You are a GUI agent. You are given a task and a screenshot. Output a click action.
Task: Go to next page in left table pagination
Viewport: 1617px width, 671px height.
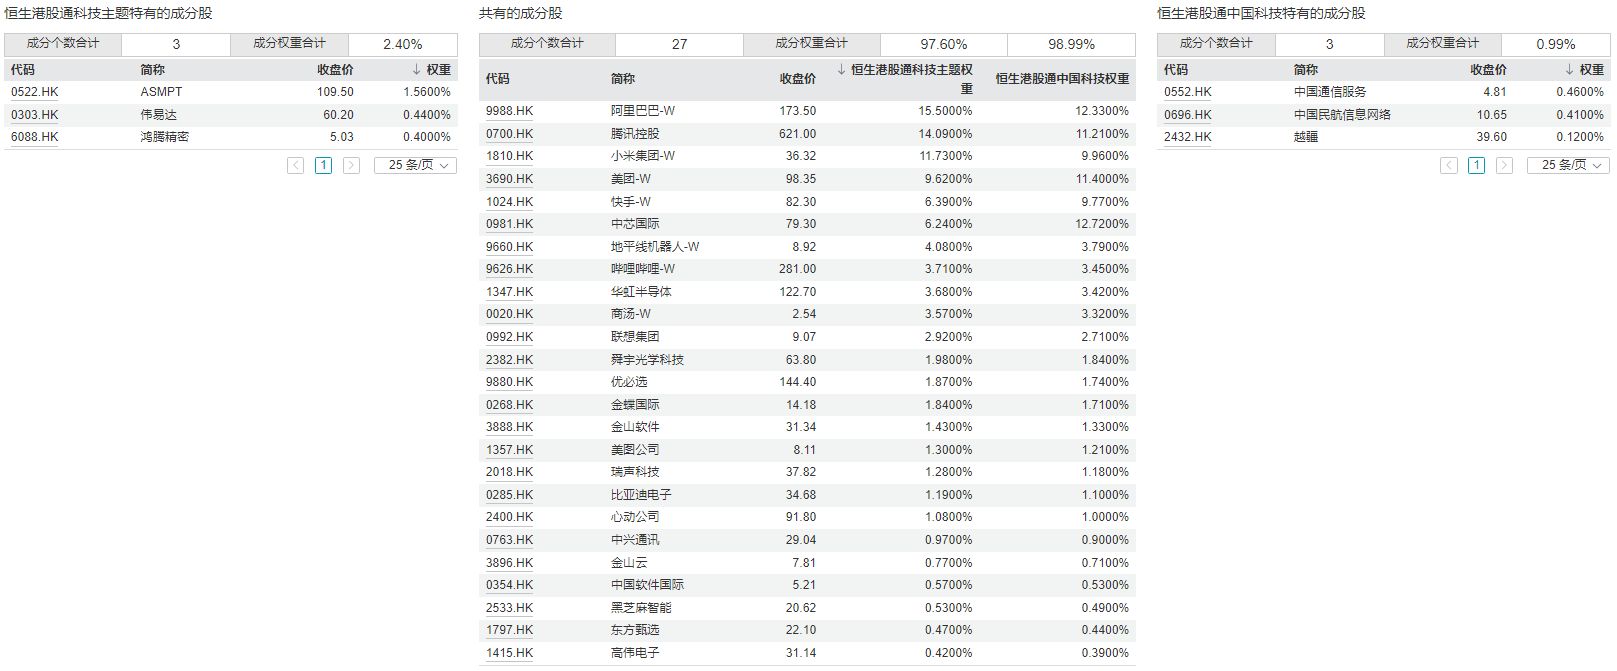coord(351,165)
